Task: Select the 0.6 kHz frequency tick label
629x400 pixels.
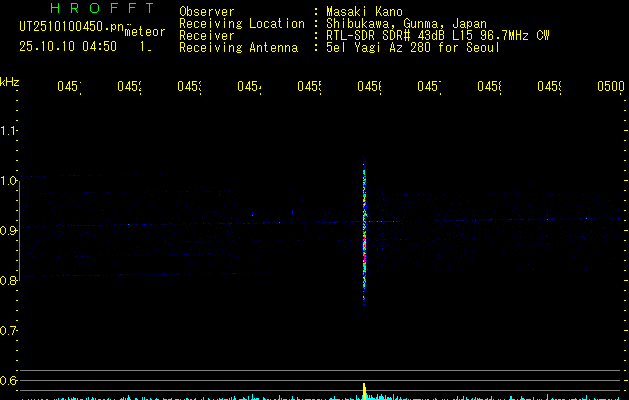Action: (x=9, y=381)
